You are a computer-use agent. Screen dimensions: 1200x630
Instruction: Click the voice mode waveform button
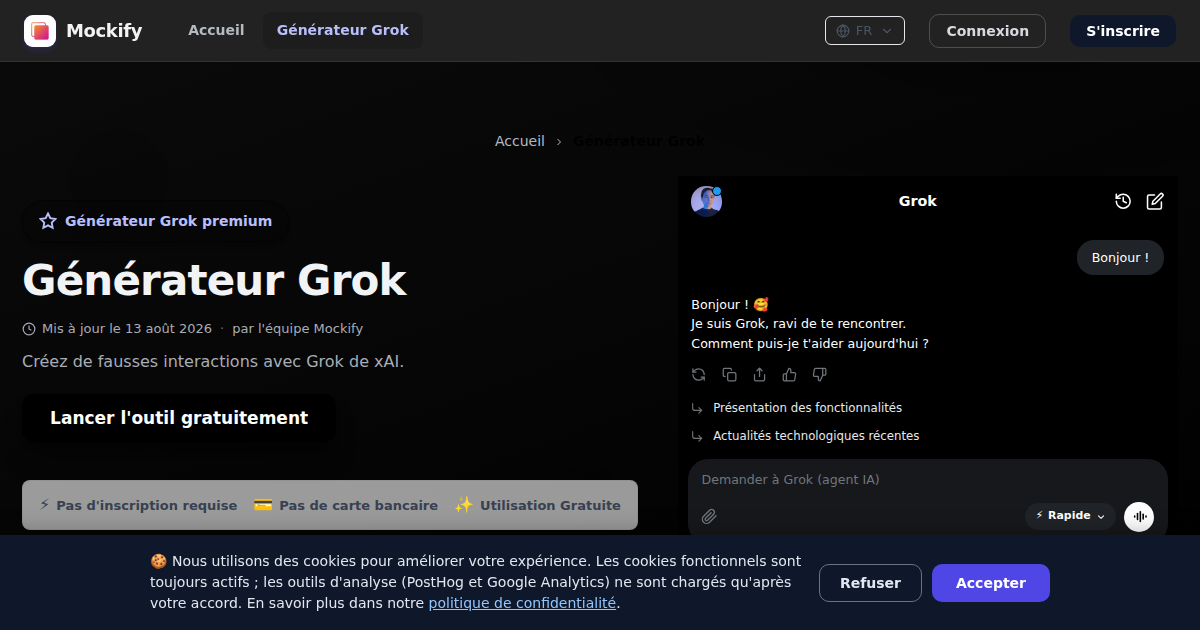(x=1139, y=517)
